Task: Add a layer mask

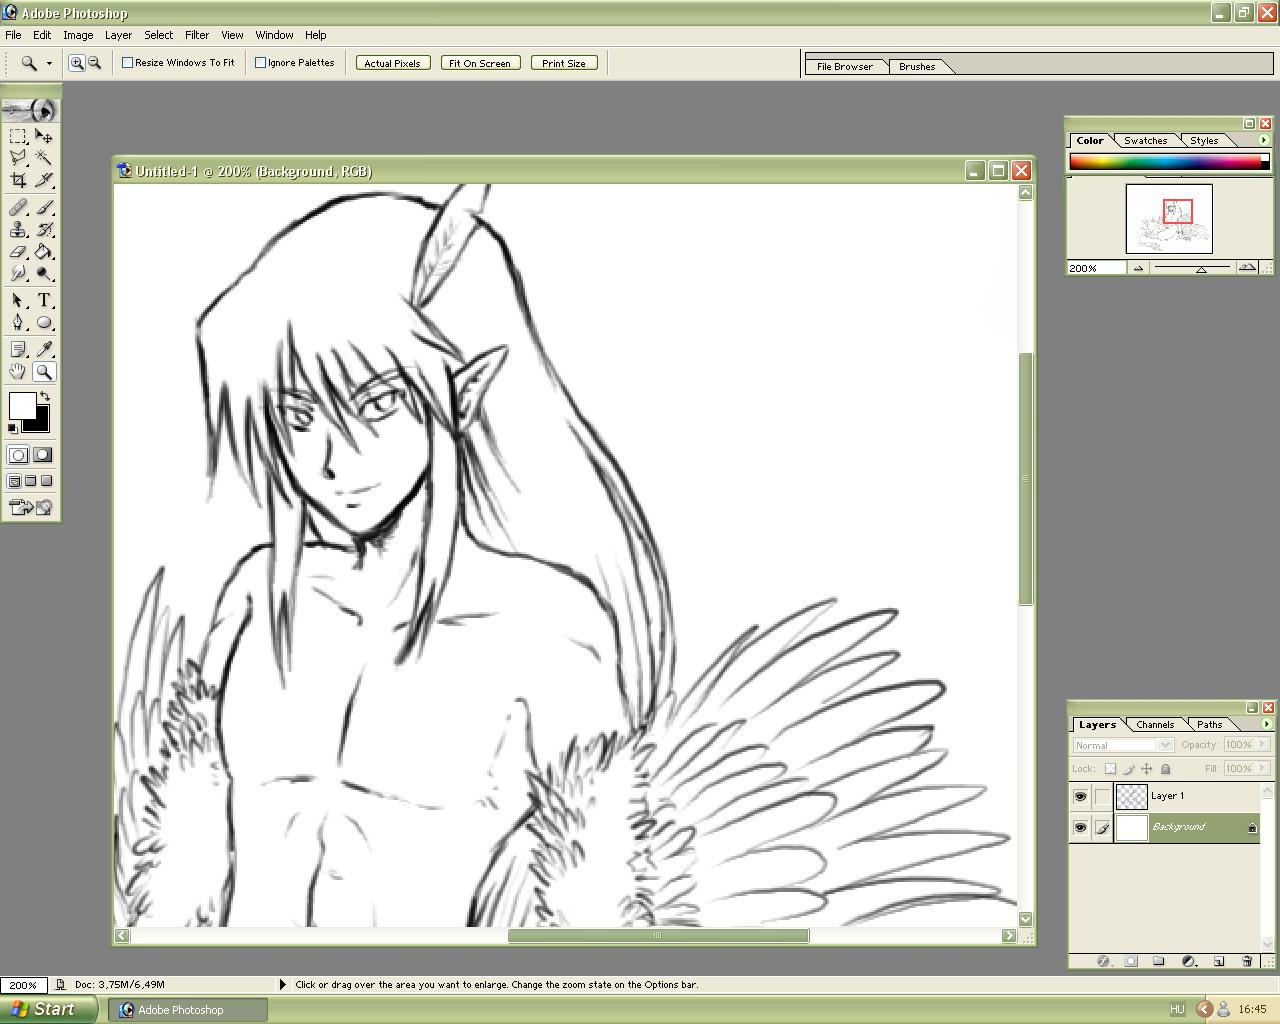Action: tap(1131, 961)
